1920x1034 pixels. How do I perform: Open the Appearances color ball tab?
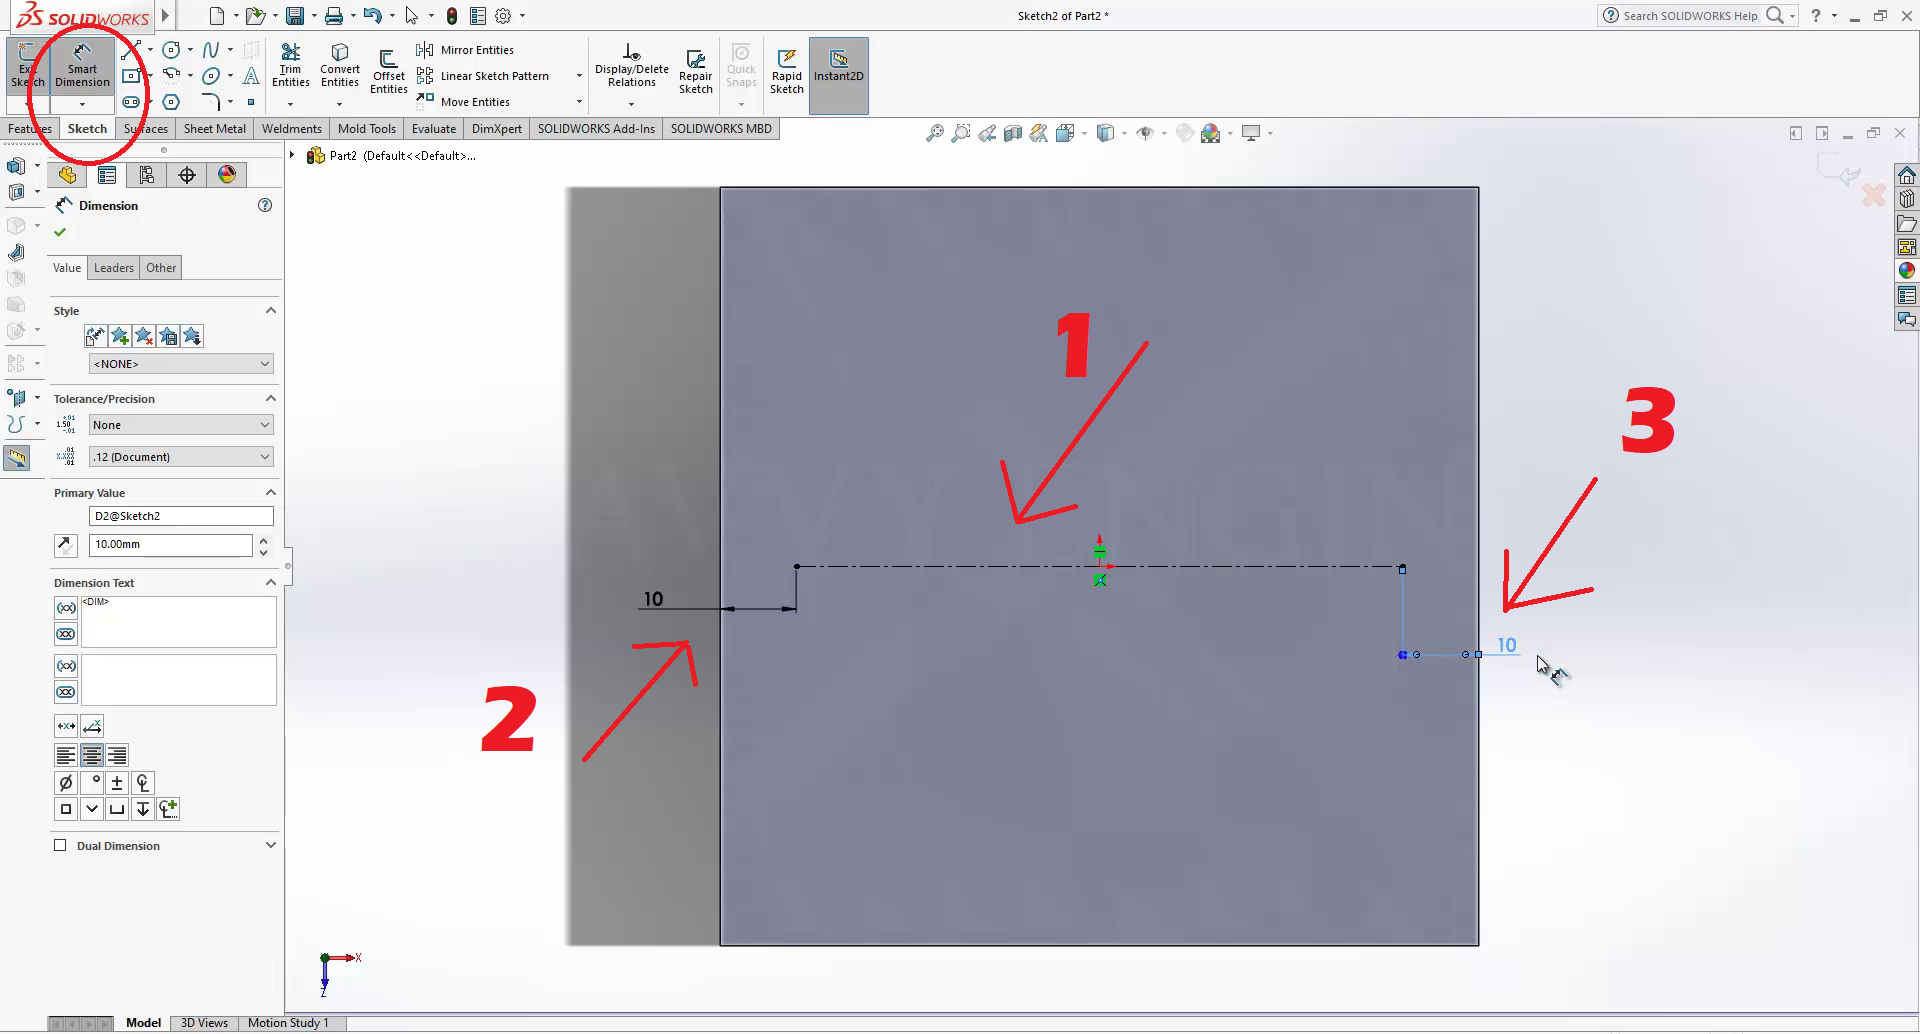click(227, 175)
